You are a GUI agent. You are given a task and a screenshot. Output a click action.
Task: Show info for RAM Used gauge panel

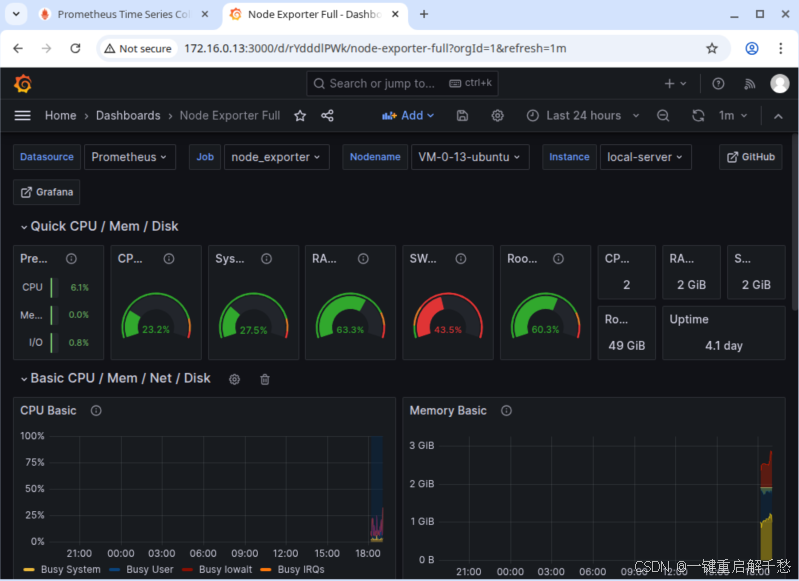[x=363, y=259]
